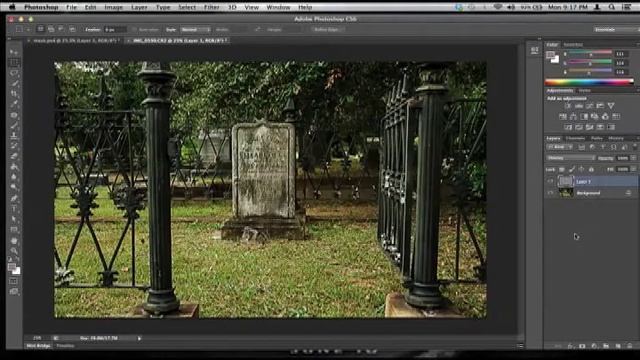Add a Levels adjustment
The width and height of the screenshot is (640, 360).
click(578, 106)
